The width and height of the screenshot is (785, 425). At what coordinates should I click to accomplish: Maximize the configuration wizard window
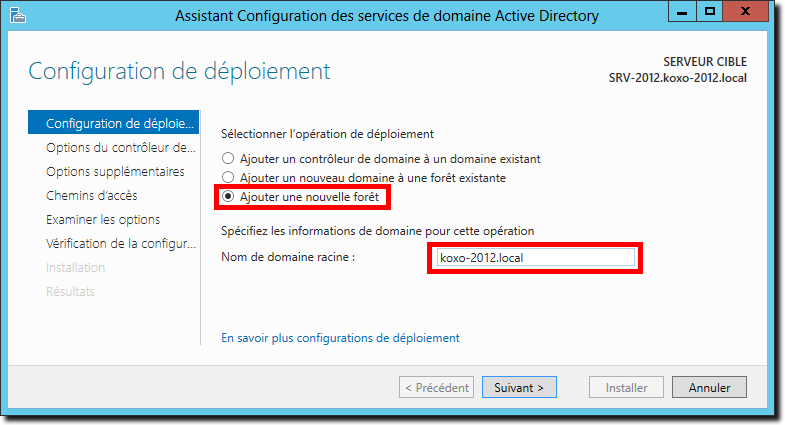click(x=709, y=12)
